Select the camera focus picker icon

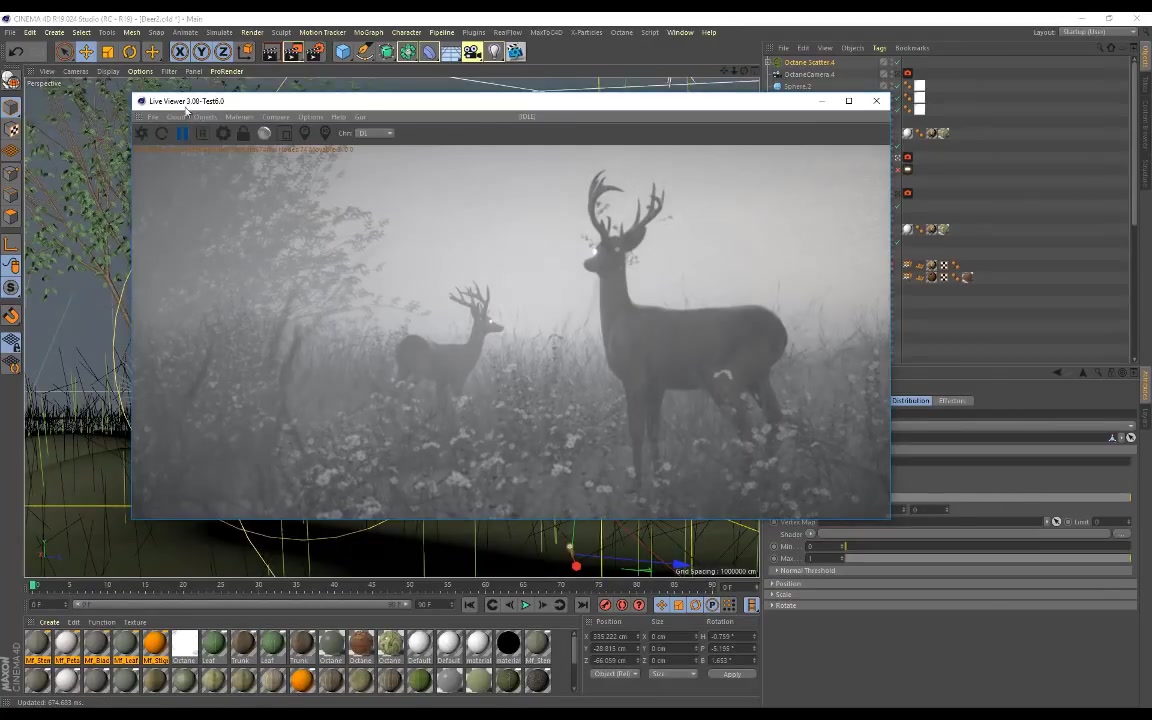click(x=304, y=133)
